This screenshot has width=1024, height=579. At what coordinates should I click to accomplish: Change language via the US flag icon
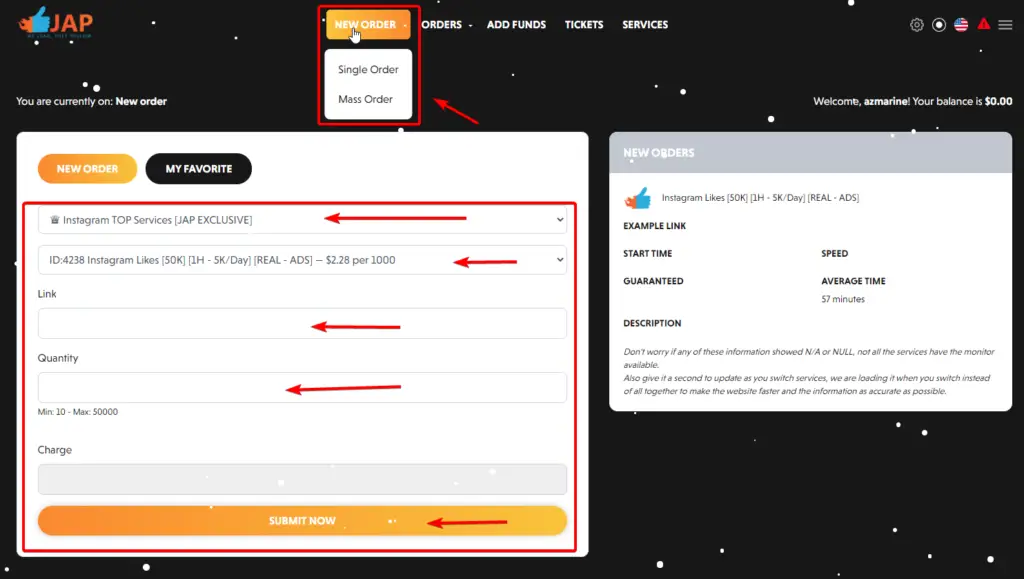click(961, 25)
